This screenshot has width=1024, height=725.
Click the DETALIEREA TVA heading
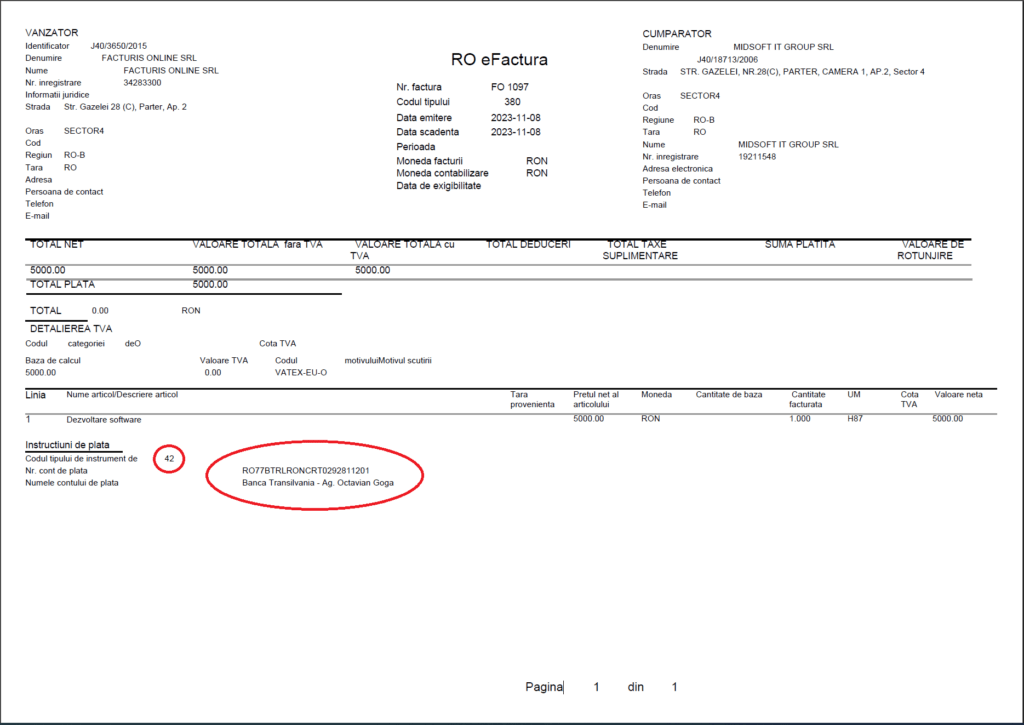[x=70, y=327]
